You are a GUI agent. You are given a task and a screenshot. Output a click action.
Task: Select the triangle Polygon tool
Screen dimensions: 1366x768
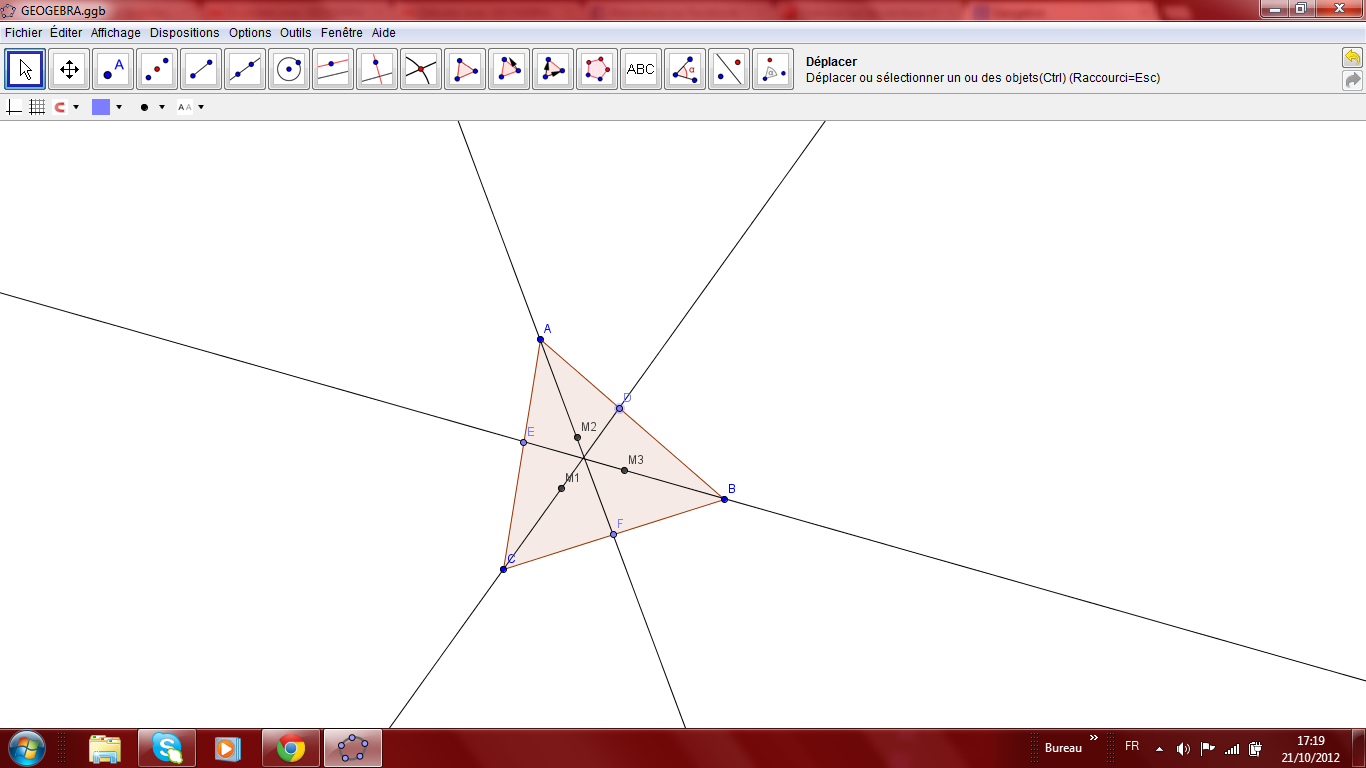[x=466, y=69]
